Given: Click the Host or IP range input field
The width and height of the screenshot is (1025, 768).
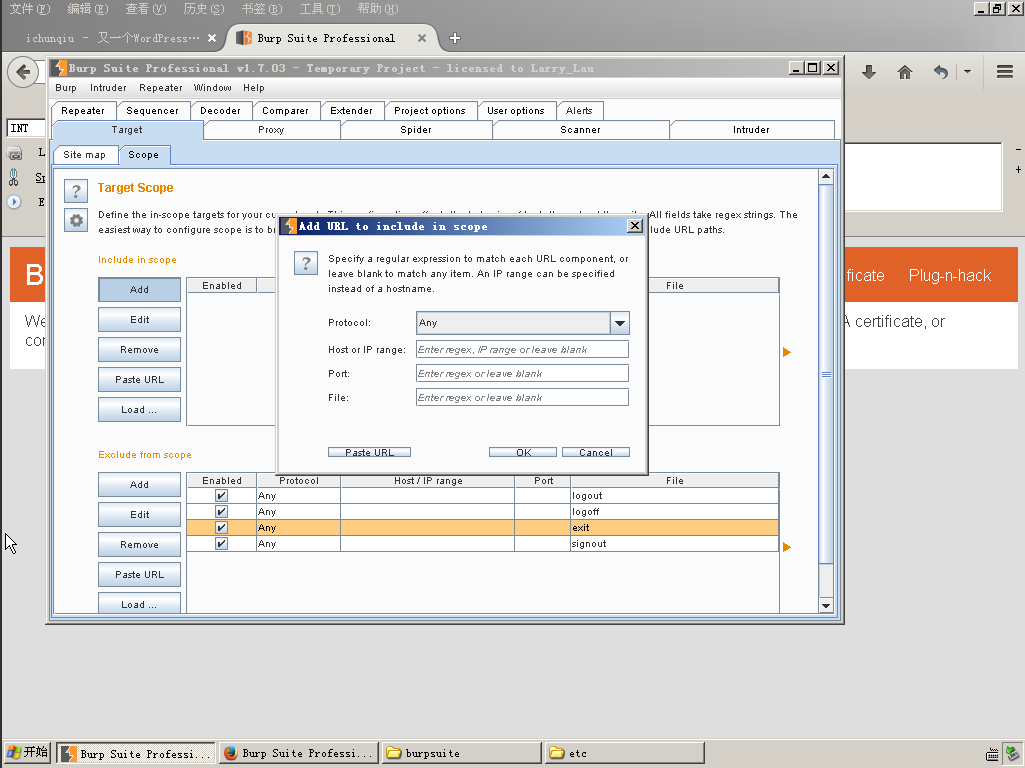Looking at the screenshot, I should click(x=522, y=349).
